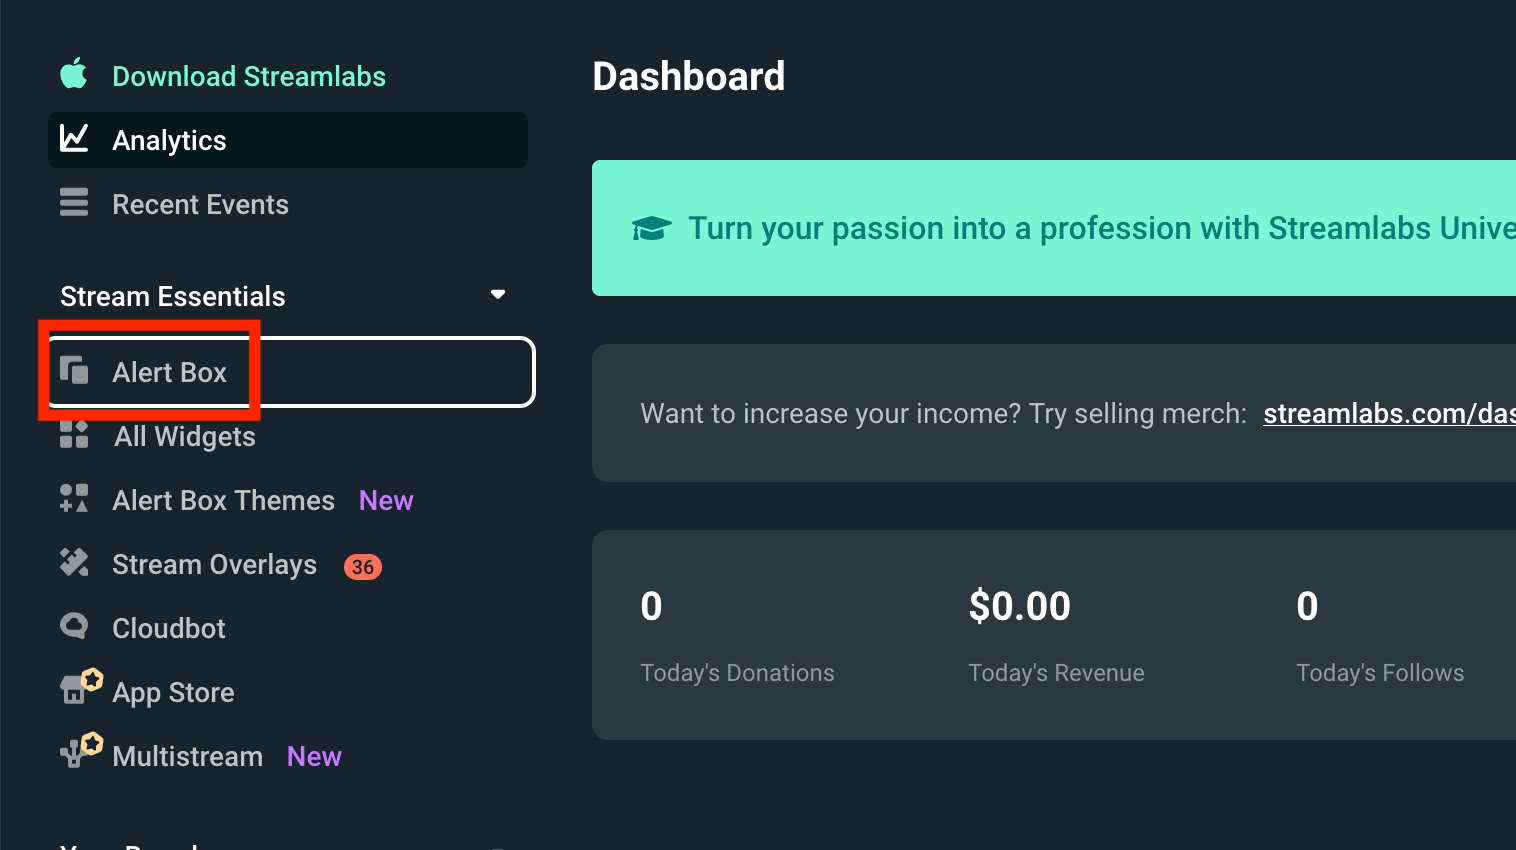Select the Apple logo next to Download Streamlabs
The height and width of the screenshot is (850, 1516).
(x=73, y=75)
